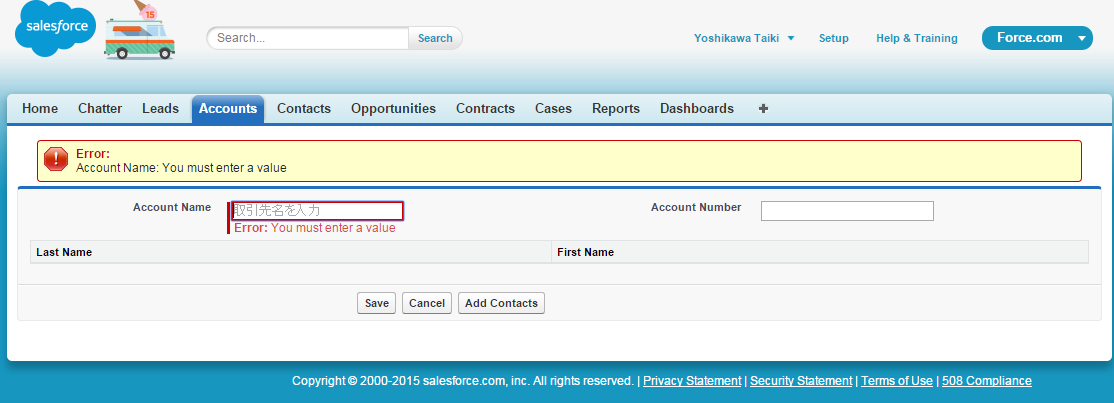This screenshot has height=403, width=1114.
Task: Open the Contacts tab
Action: [304, 109]
